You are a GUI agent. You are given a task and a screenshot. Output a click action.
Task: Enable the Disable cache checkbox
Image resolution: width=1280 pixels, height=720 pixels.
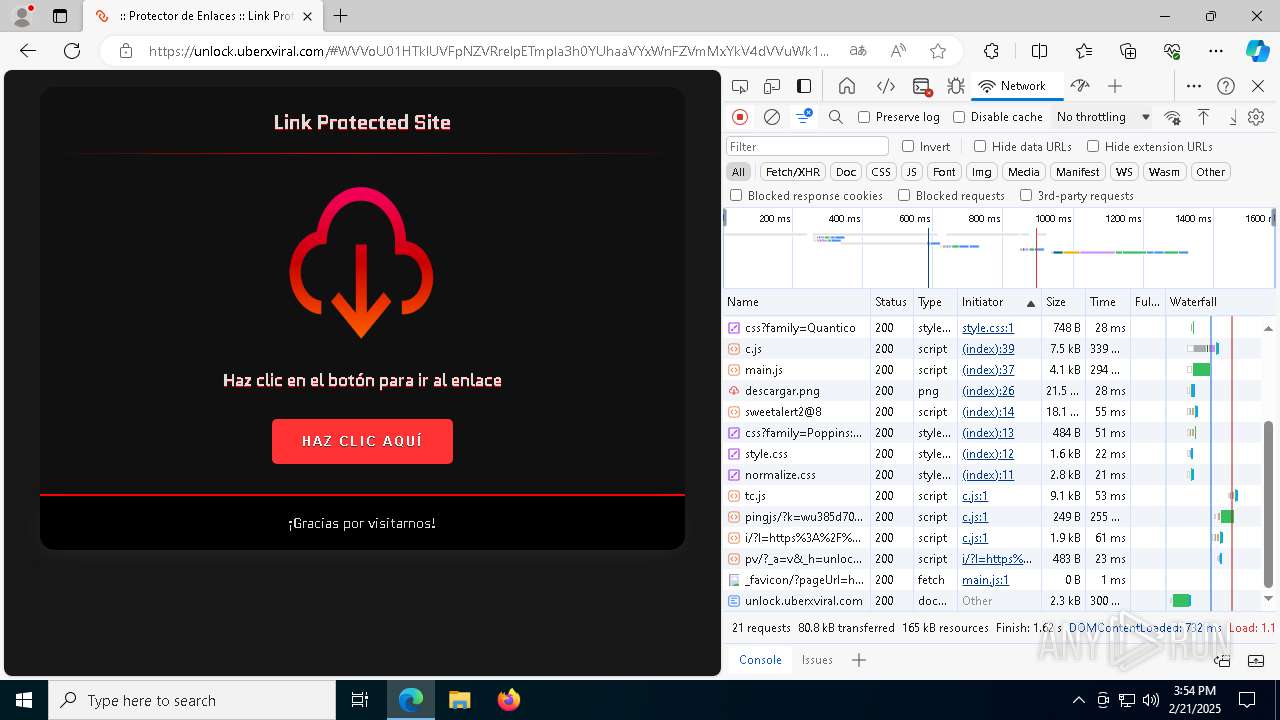tap(959, 117)
